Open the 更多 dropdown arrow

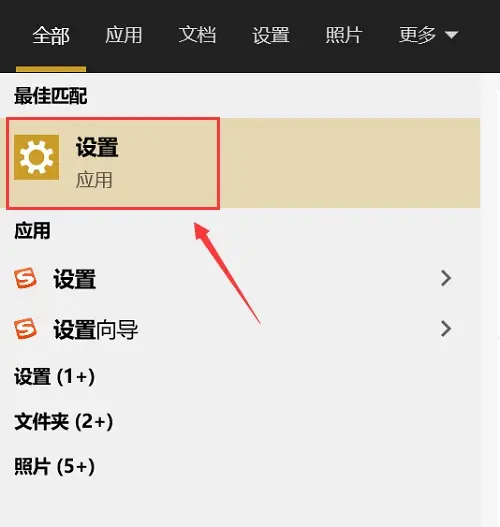point(451,35)
